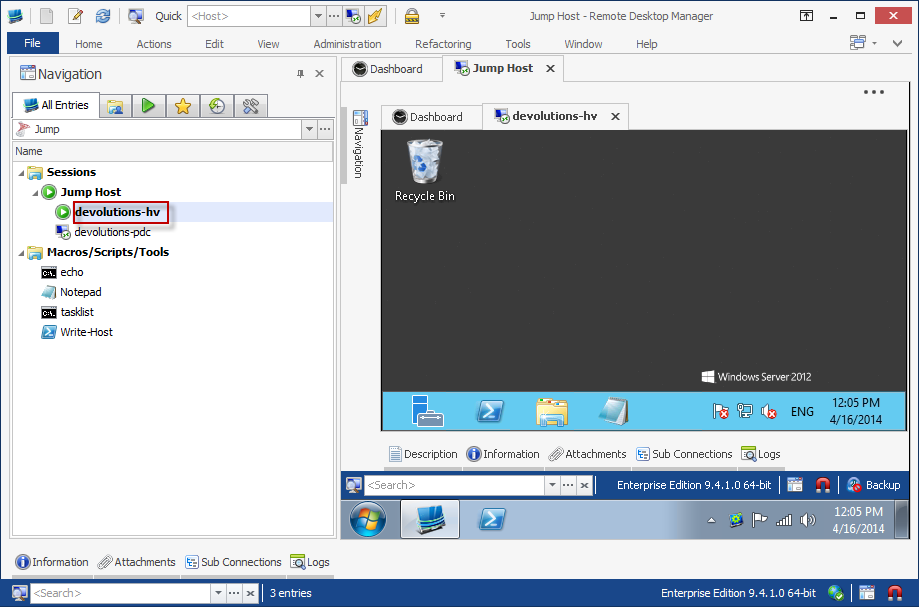Click the ellipsis button next to Quick Host
This screenshot has height=607, width=919.
(333, 16)
